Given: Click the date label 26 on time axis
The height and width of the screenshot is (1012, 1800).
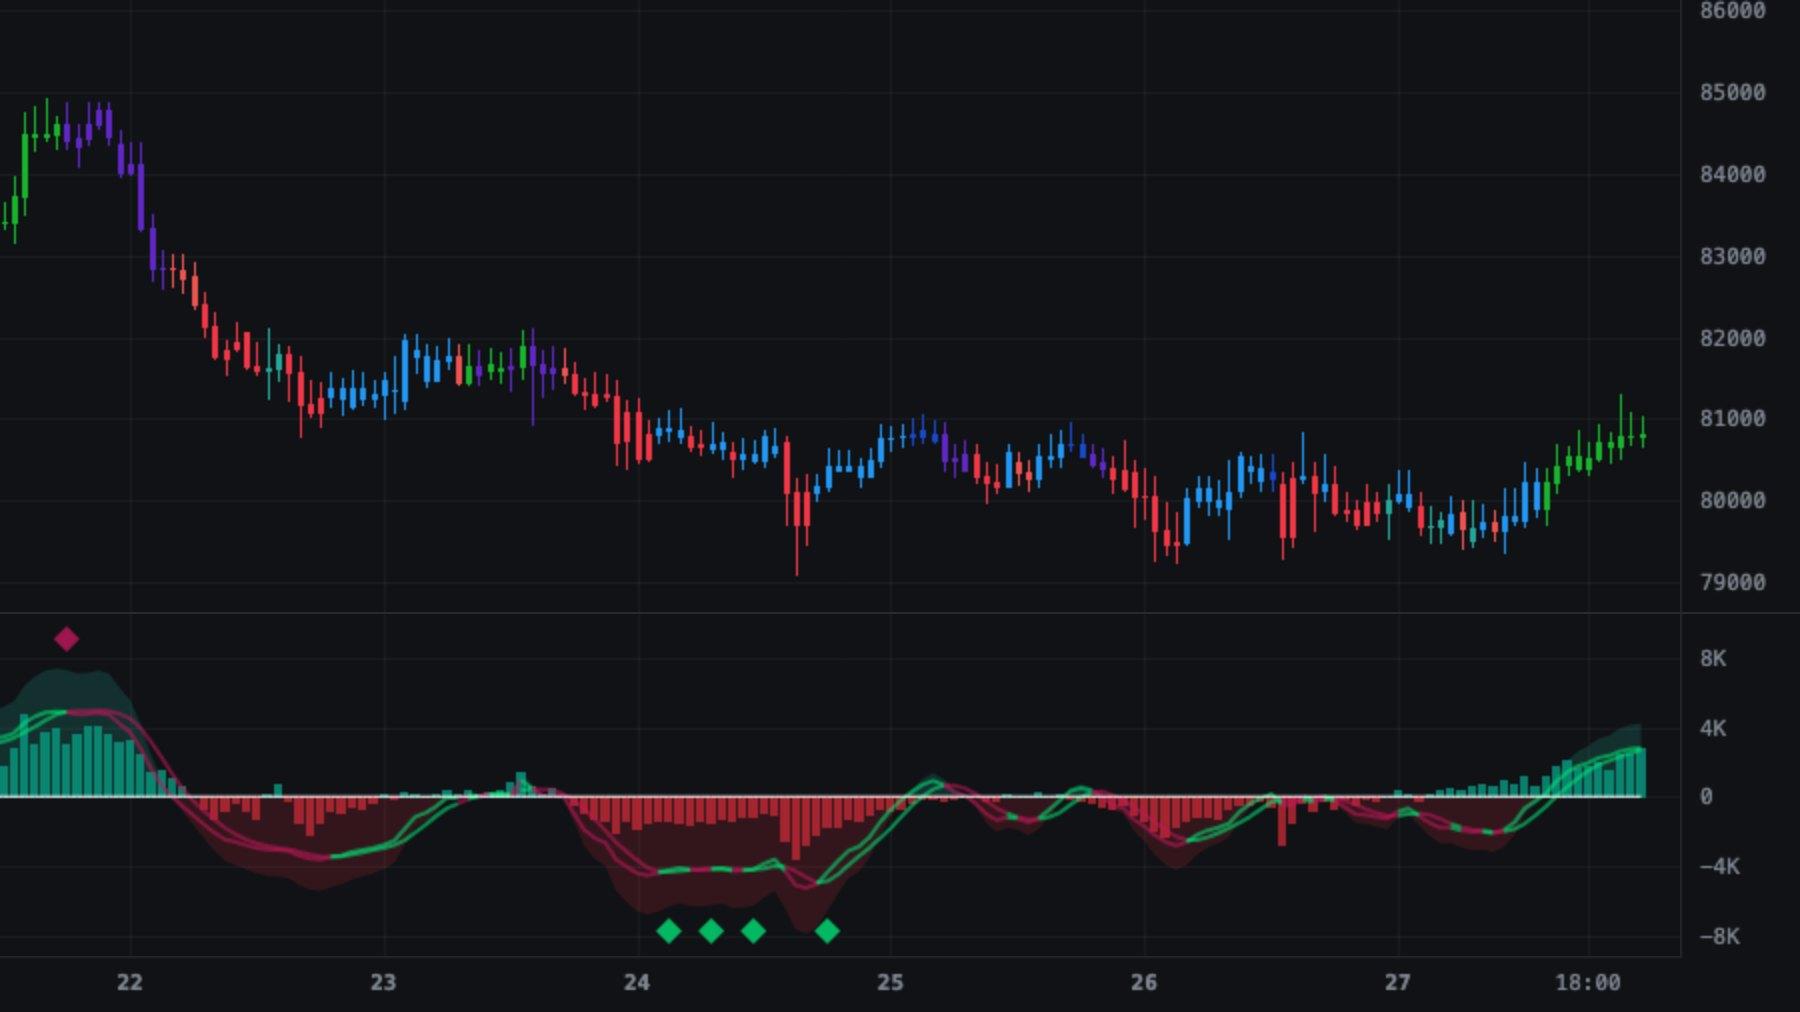Looking at the screenshot, I should pos(1144,983).
